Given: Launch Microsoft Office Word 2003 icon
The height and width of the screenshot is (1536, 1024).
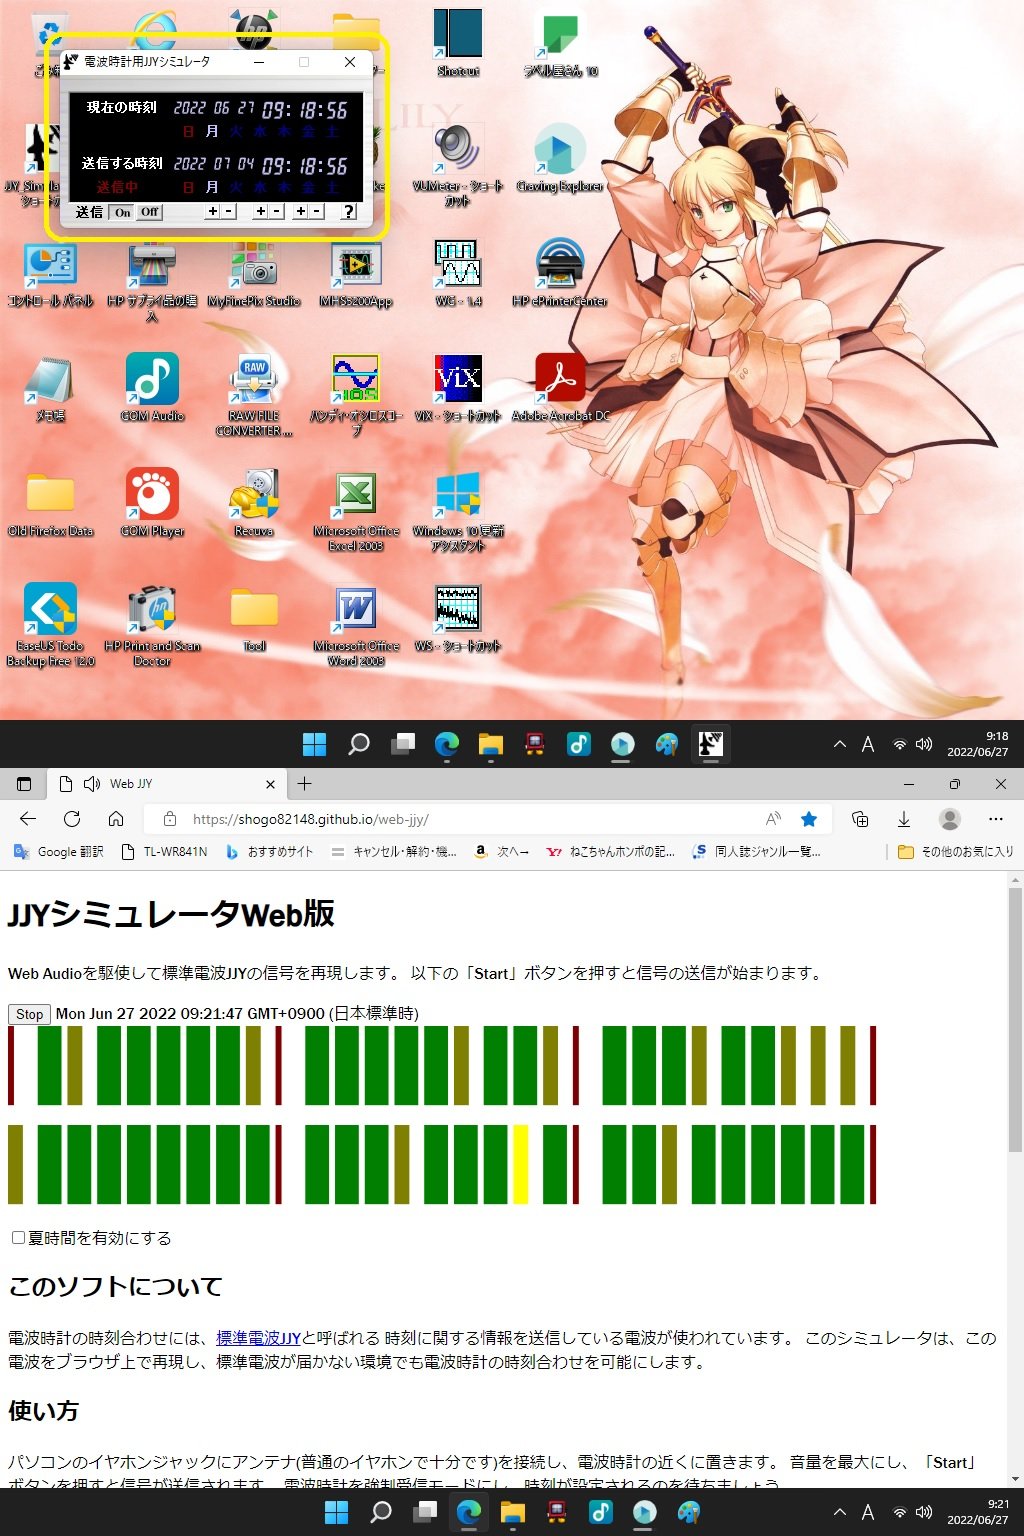Looking at the screenshot, I should click(x=356, y=626).
